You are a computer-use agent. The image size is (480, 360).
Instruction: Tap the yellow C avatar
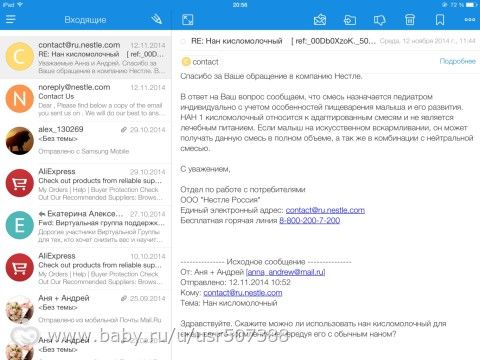[20, 57]
